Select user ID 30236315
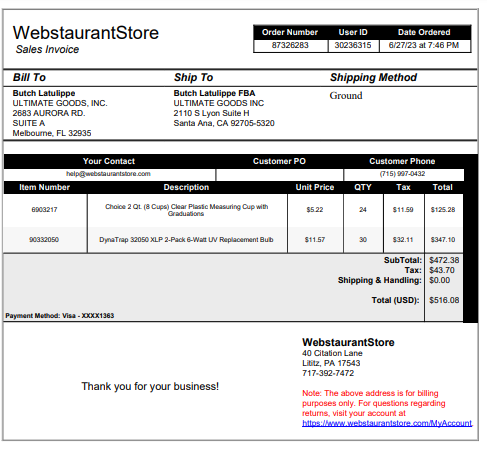 [353, 45]
